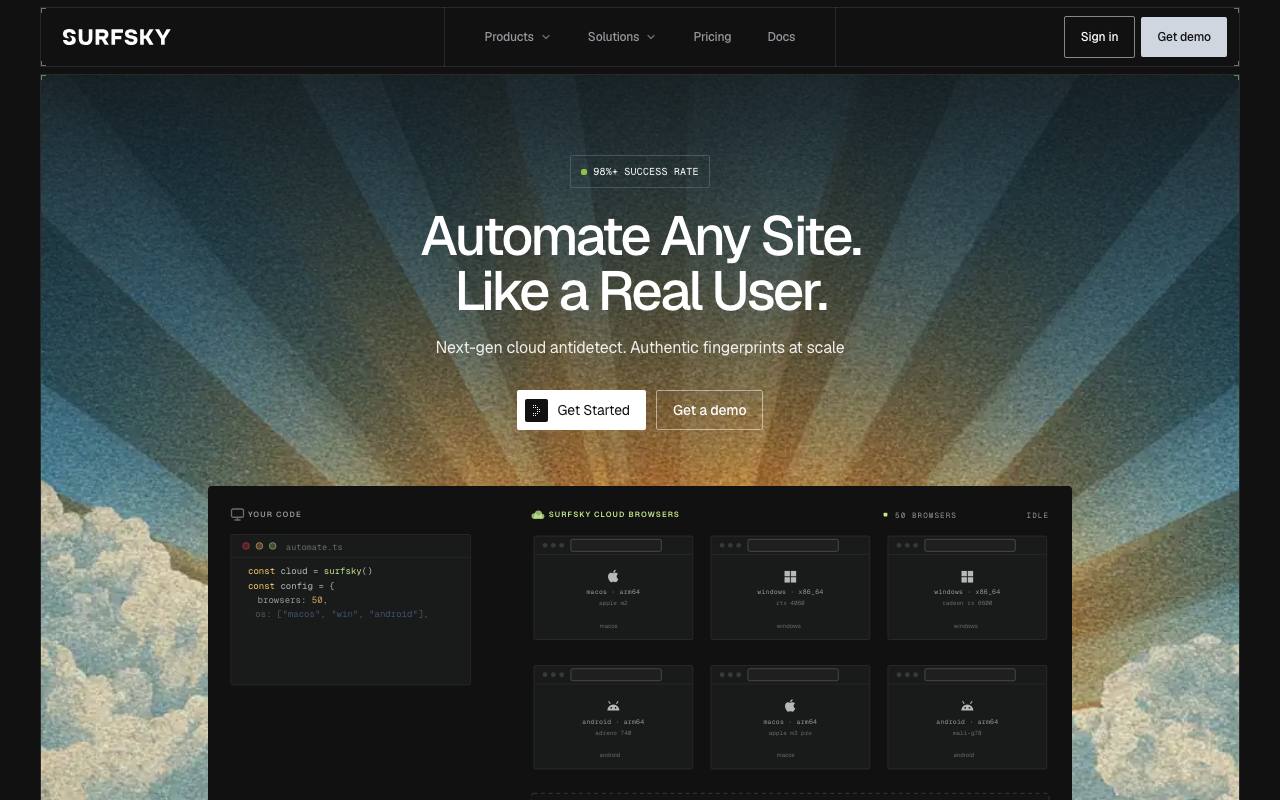Click the Windows icon in radeon rx 6600 card
This screenshot has width=1280, height=800.
(x=967, y=576)
